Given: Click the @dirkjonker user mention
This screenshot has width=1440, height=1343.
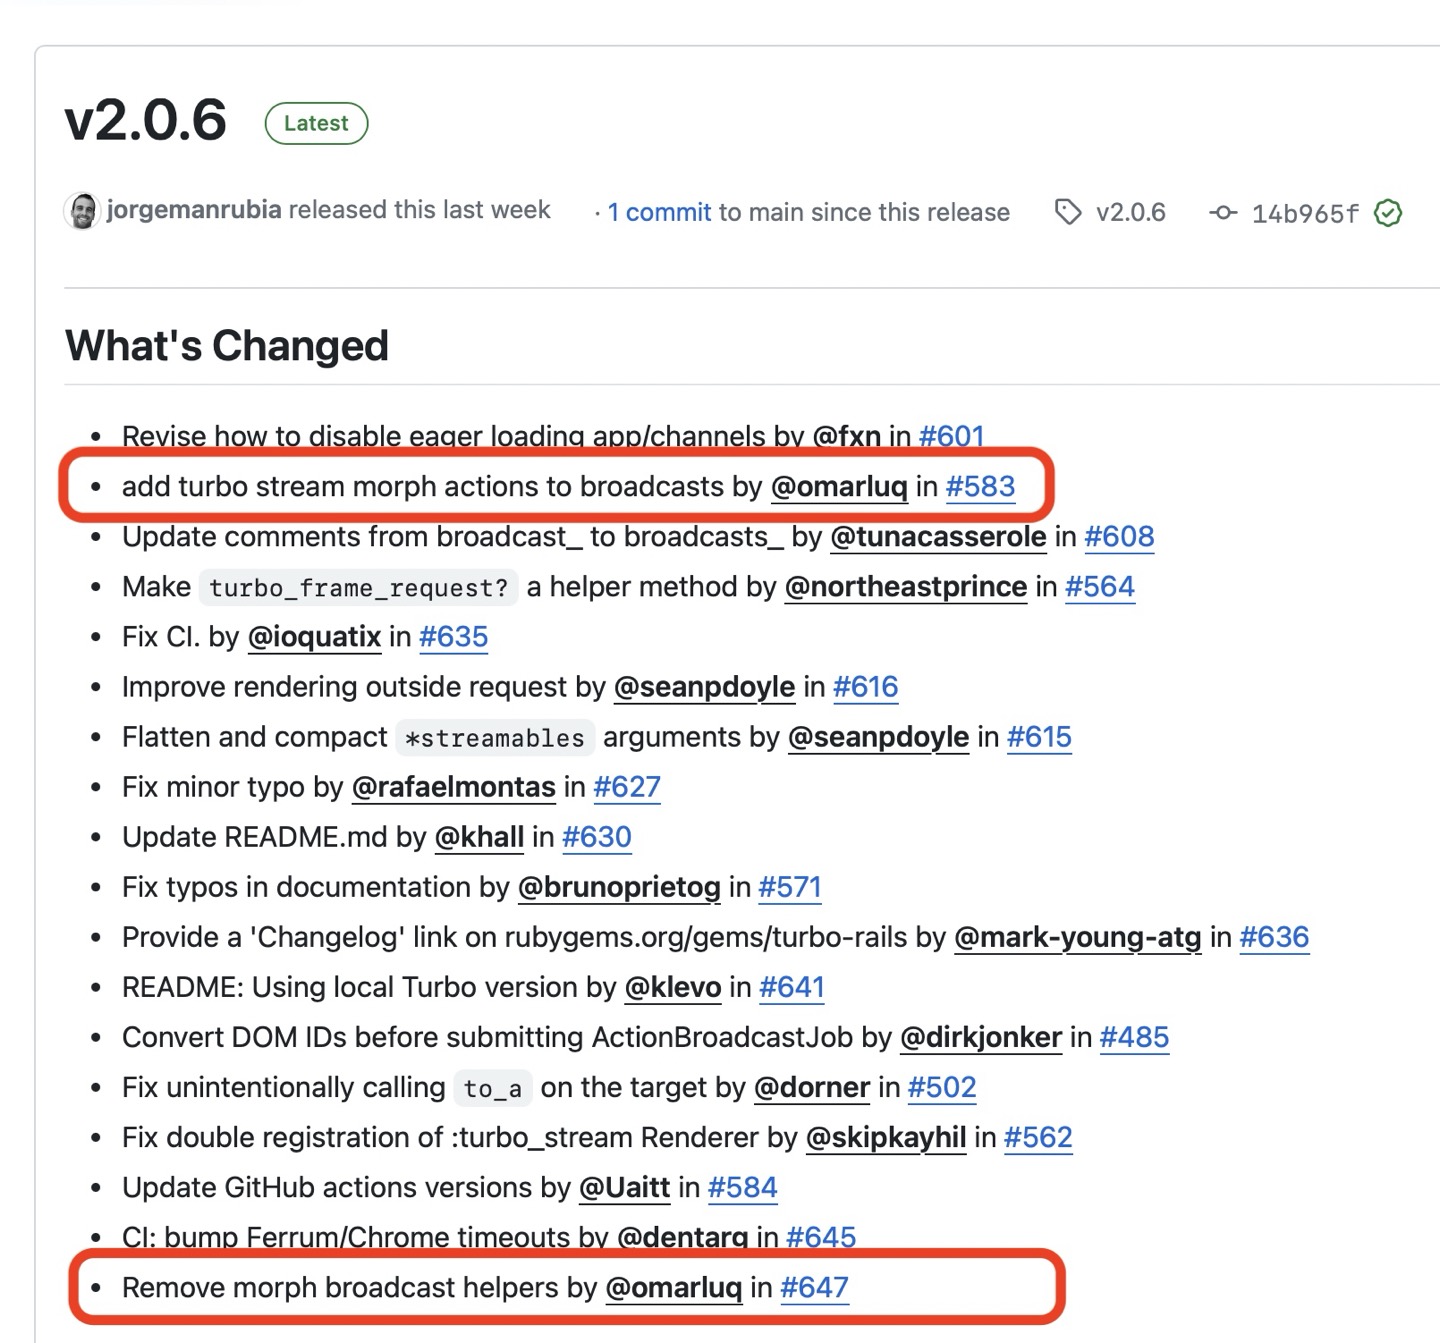Looking at the screenshot, I should pyautogui.click(x=980, y=1037).
